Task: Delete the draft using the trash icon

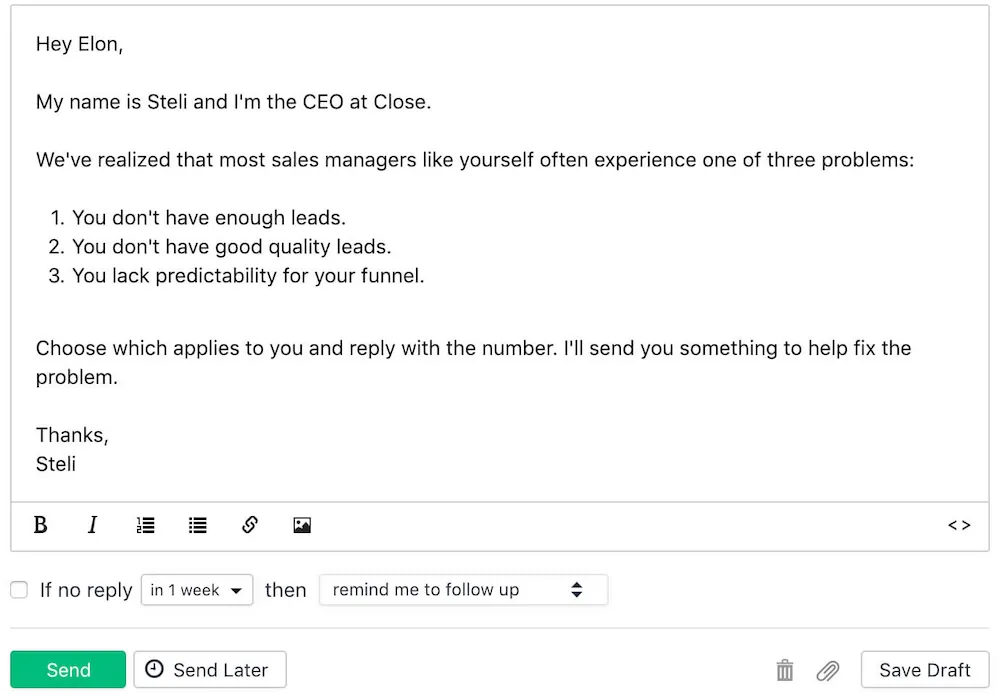Action: tap(784, 670)
